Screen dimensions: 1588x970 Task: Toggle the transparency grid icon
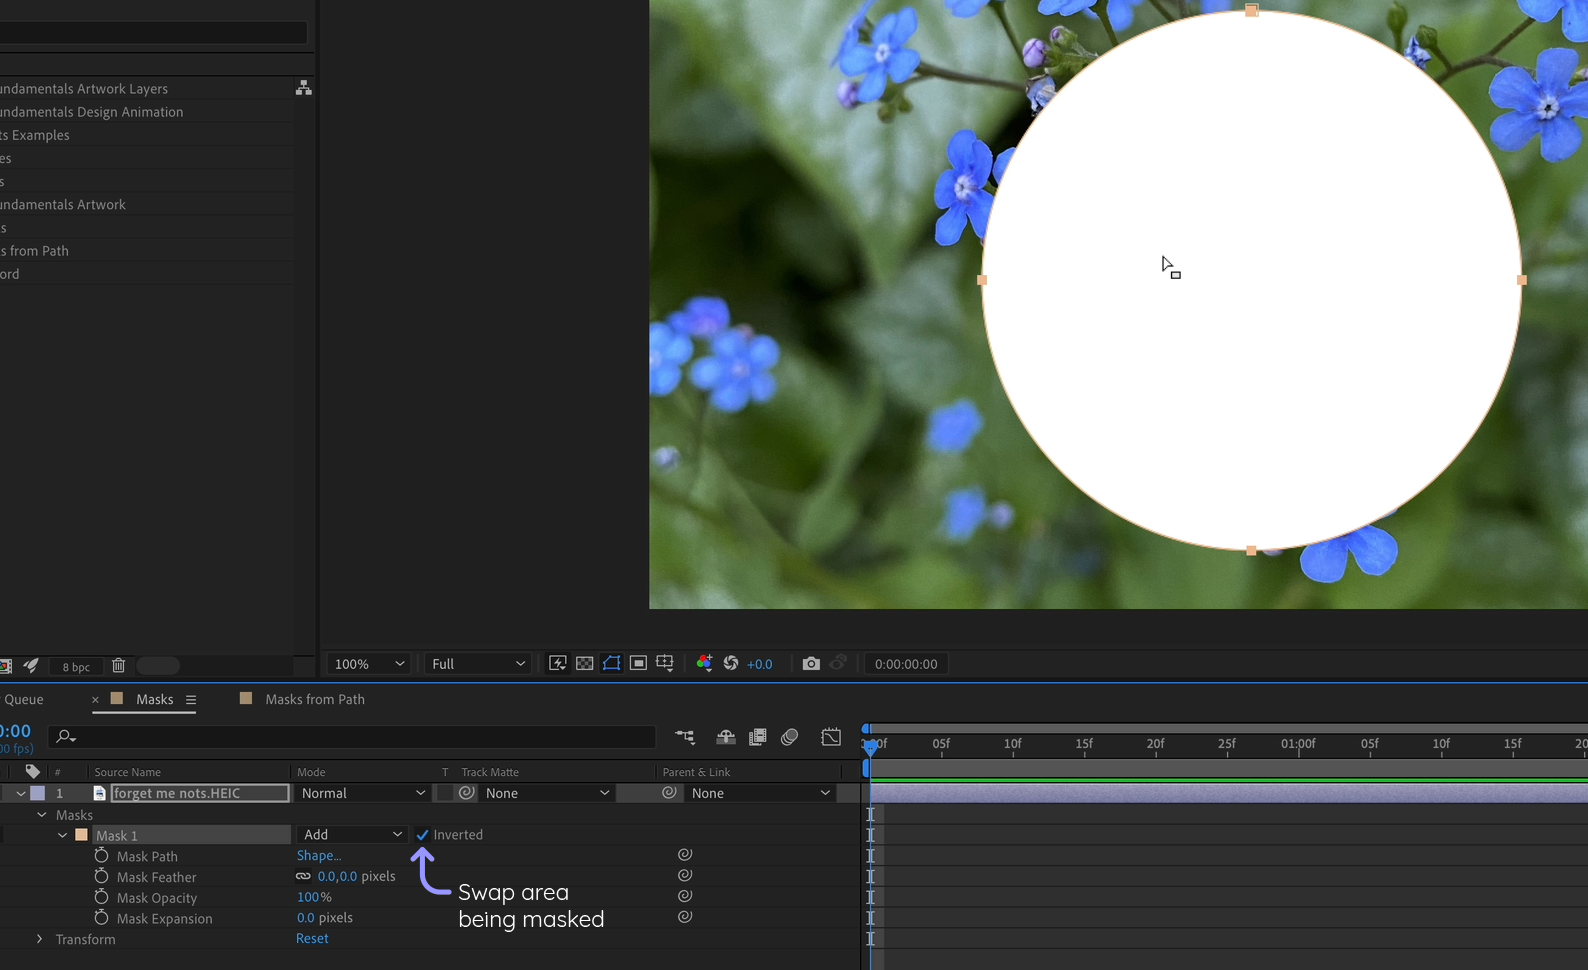point(585,664)
